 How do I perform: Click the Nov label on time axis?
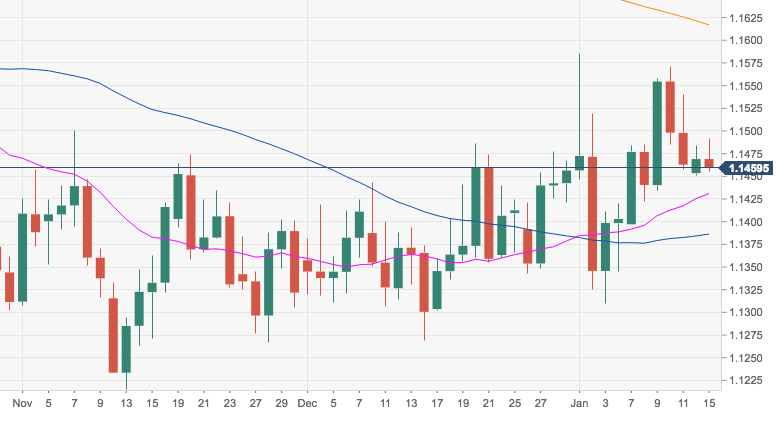coord(22,403)
